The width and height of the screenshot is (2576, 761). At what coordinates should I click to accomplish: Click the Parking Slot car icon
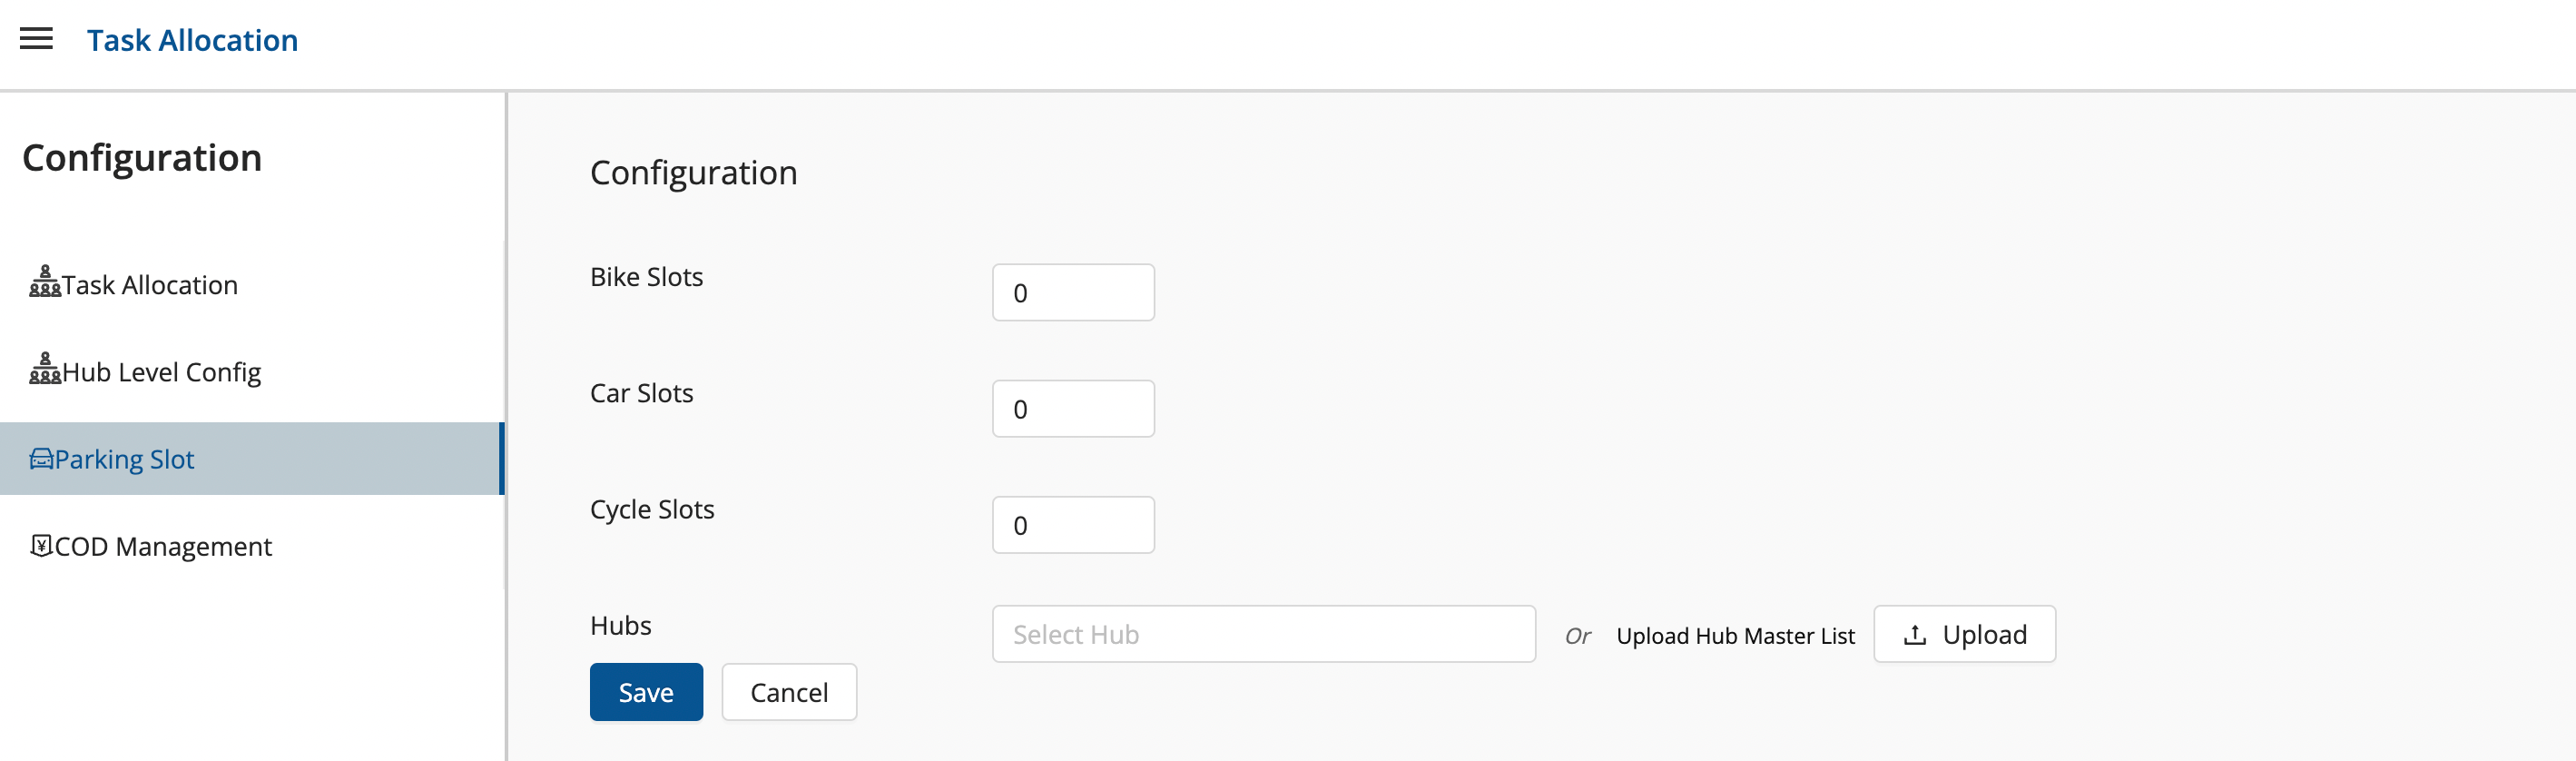click(x=41, y=459)
